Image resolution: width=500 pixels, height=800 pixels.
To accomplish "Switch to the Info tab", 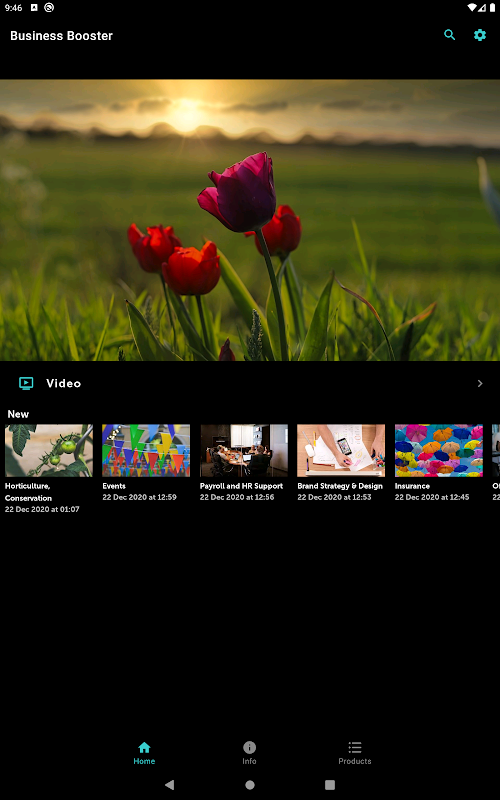I will tap(249, 753).
